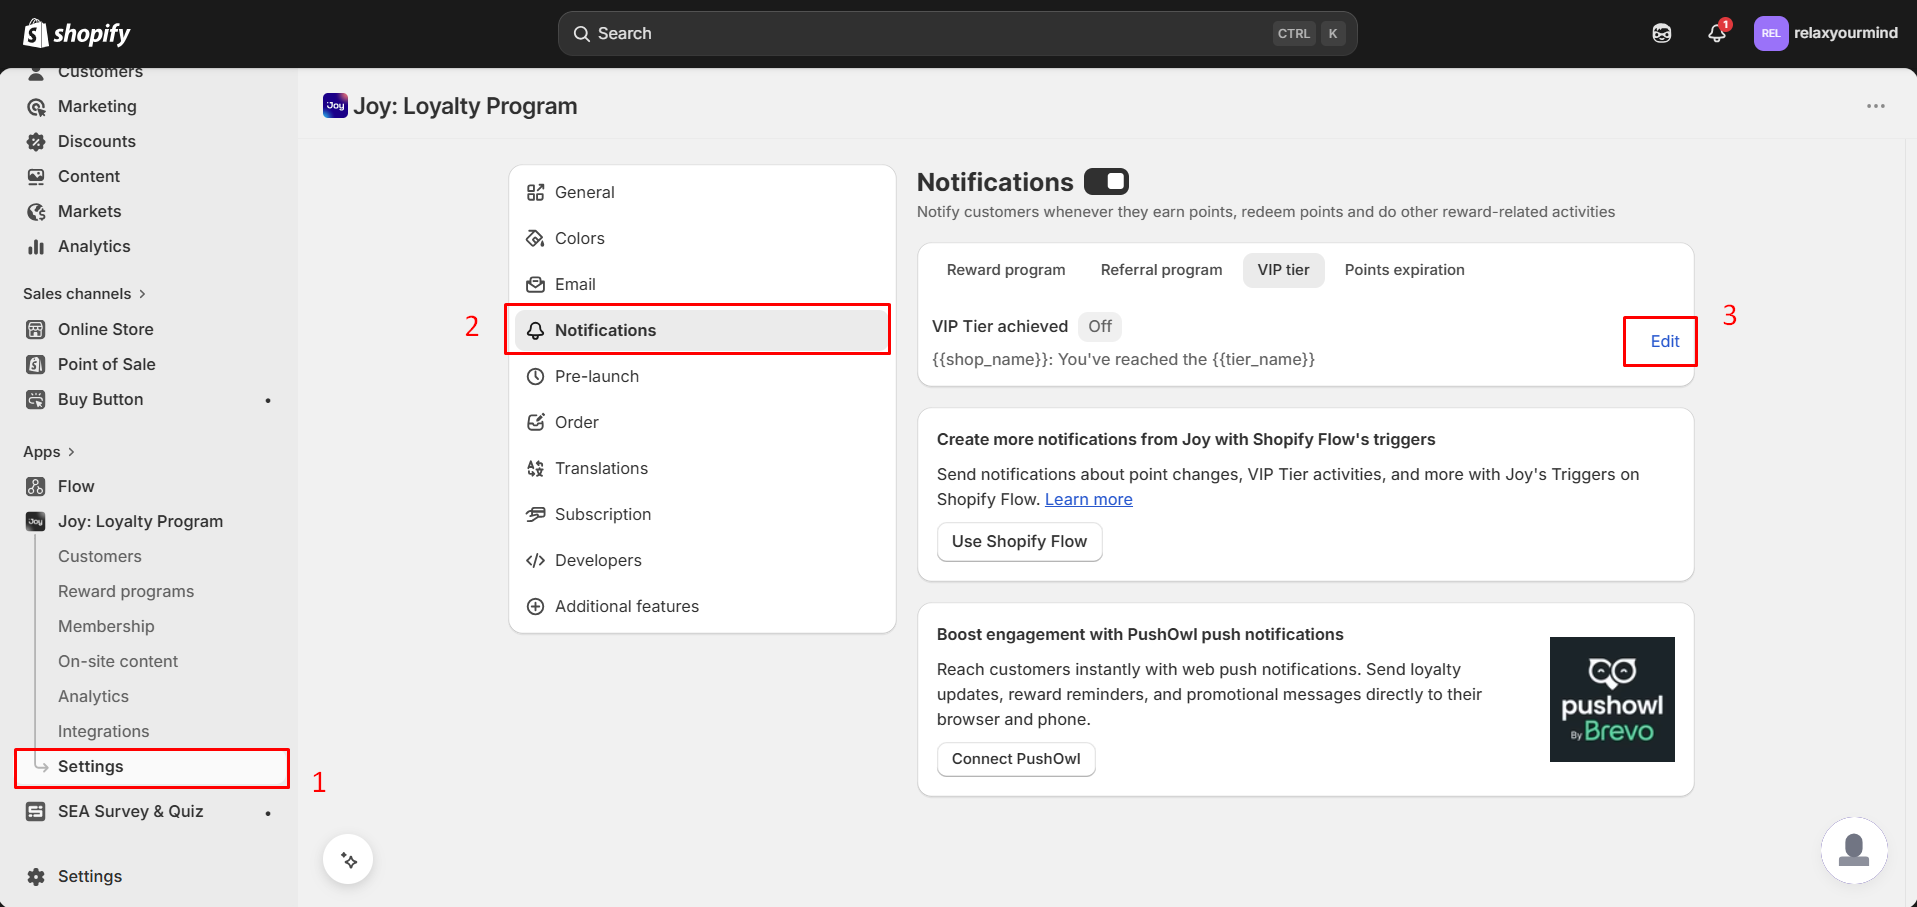The height and width of the screenshot is (907, 1917).
Task: Click the Pre-launch clock icon
Action: coord(536,377)
